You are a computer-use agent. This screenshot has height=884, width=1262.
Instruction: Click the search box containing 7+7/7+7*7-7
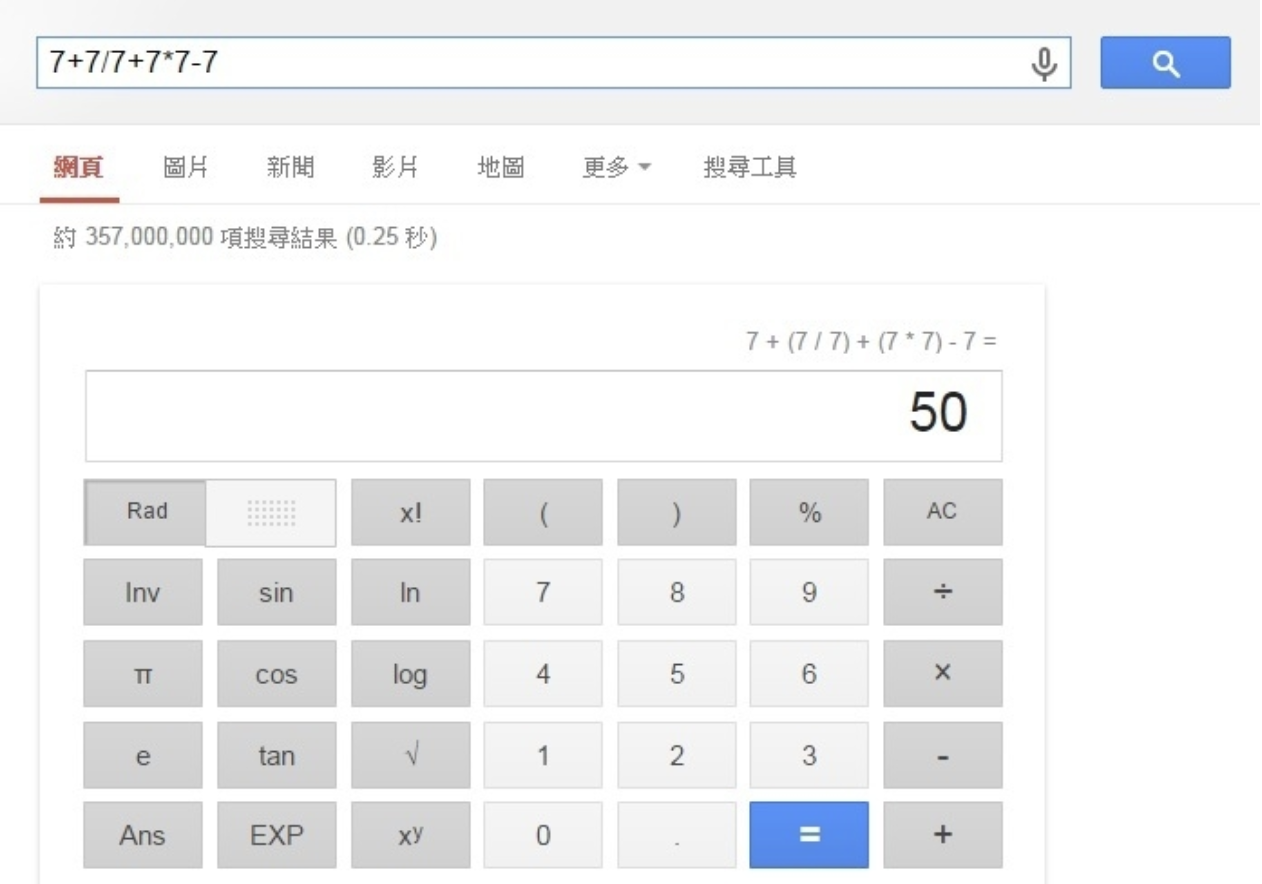(x=530, y=63)
